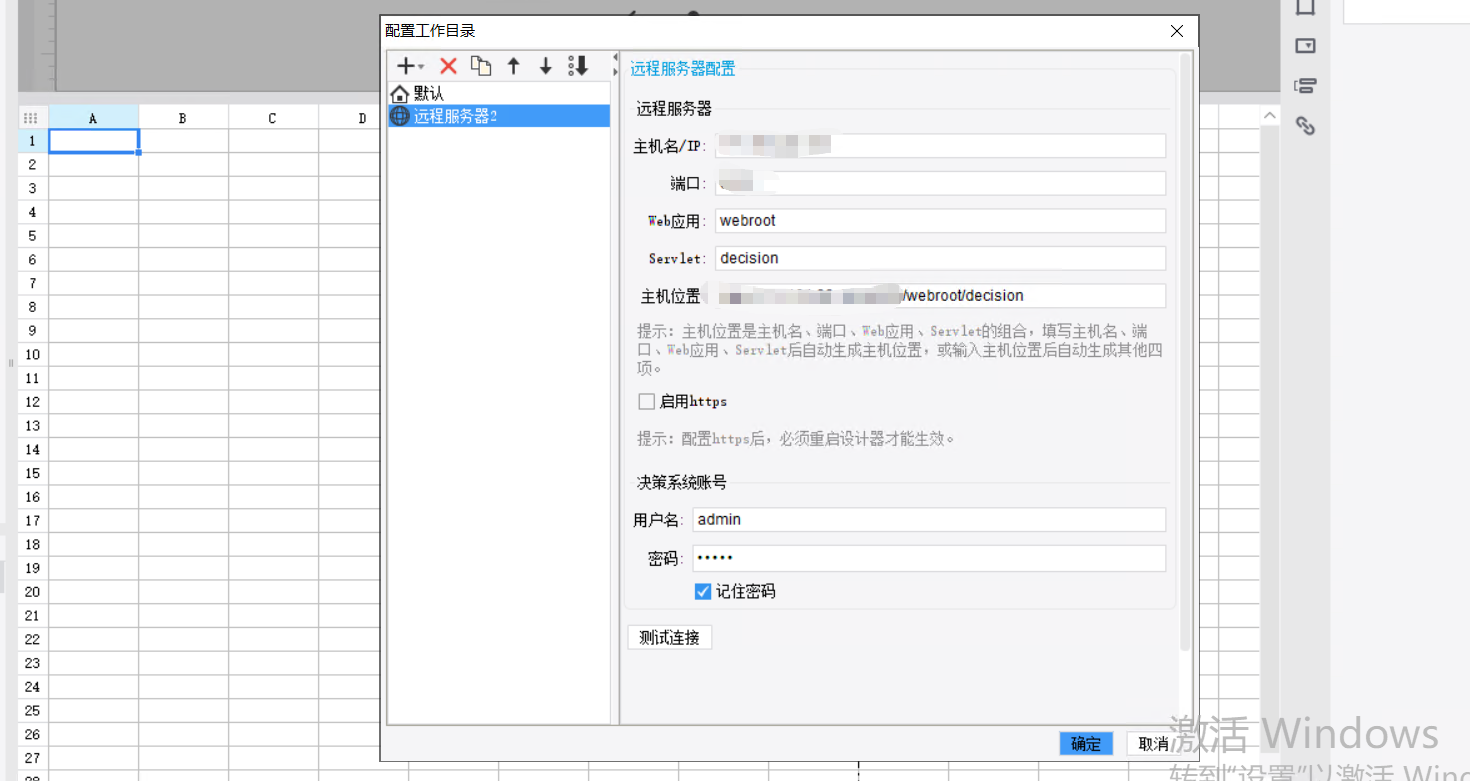
Task: Focus the Servlet field containing decision
Action: click(x=940, y=258)
